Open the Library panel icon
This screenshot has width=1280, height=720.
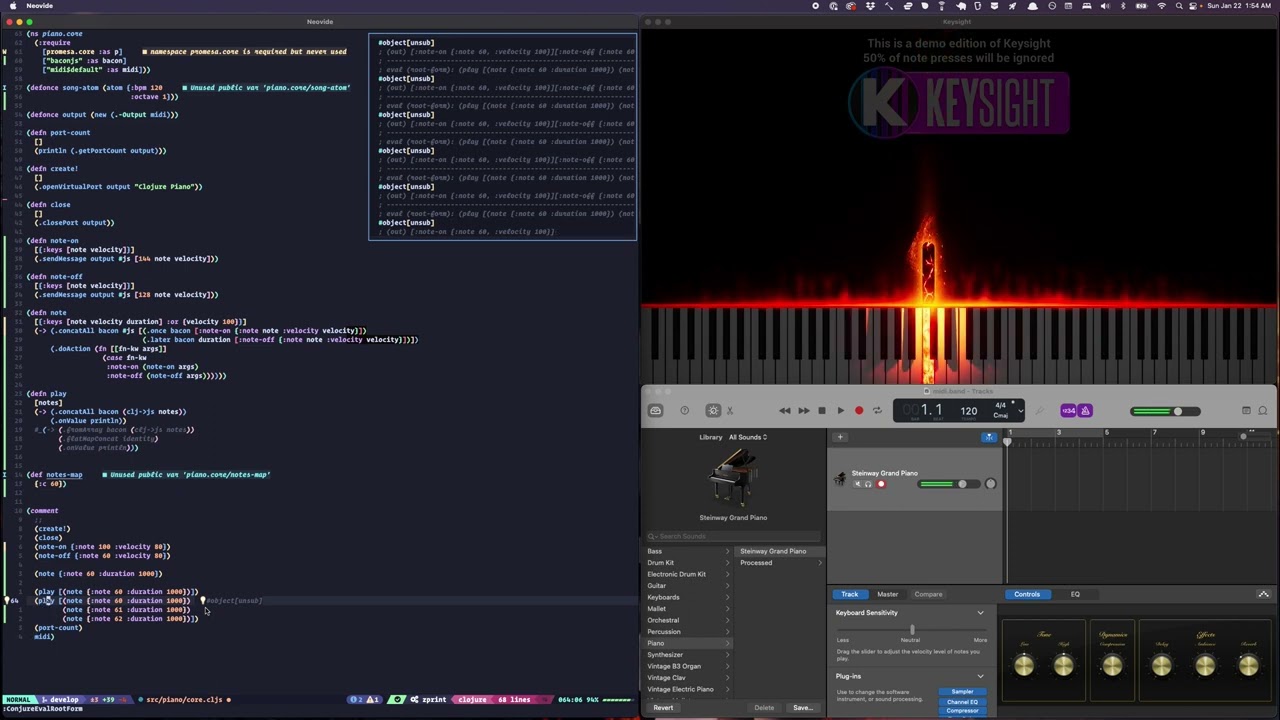click(656, 411)
